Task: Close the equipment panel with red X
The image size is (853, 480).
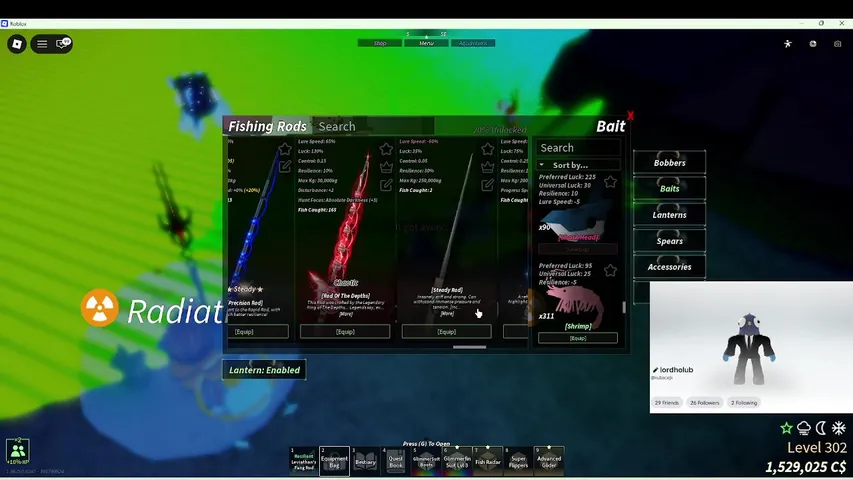Action: pyautogui.click(x=630, y=116)
